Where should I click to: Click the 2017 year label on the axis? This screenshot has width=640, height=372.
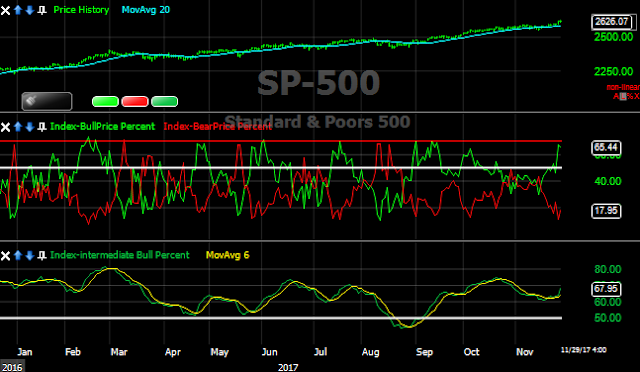point(288,368)
